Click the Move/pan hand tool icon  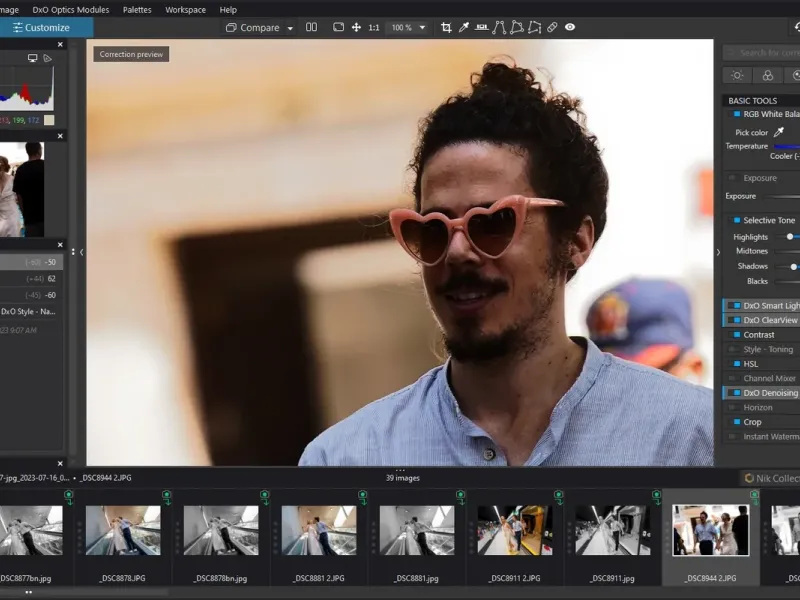coord(356,28)
